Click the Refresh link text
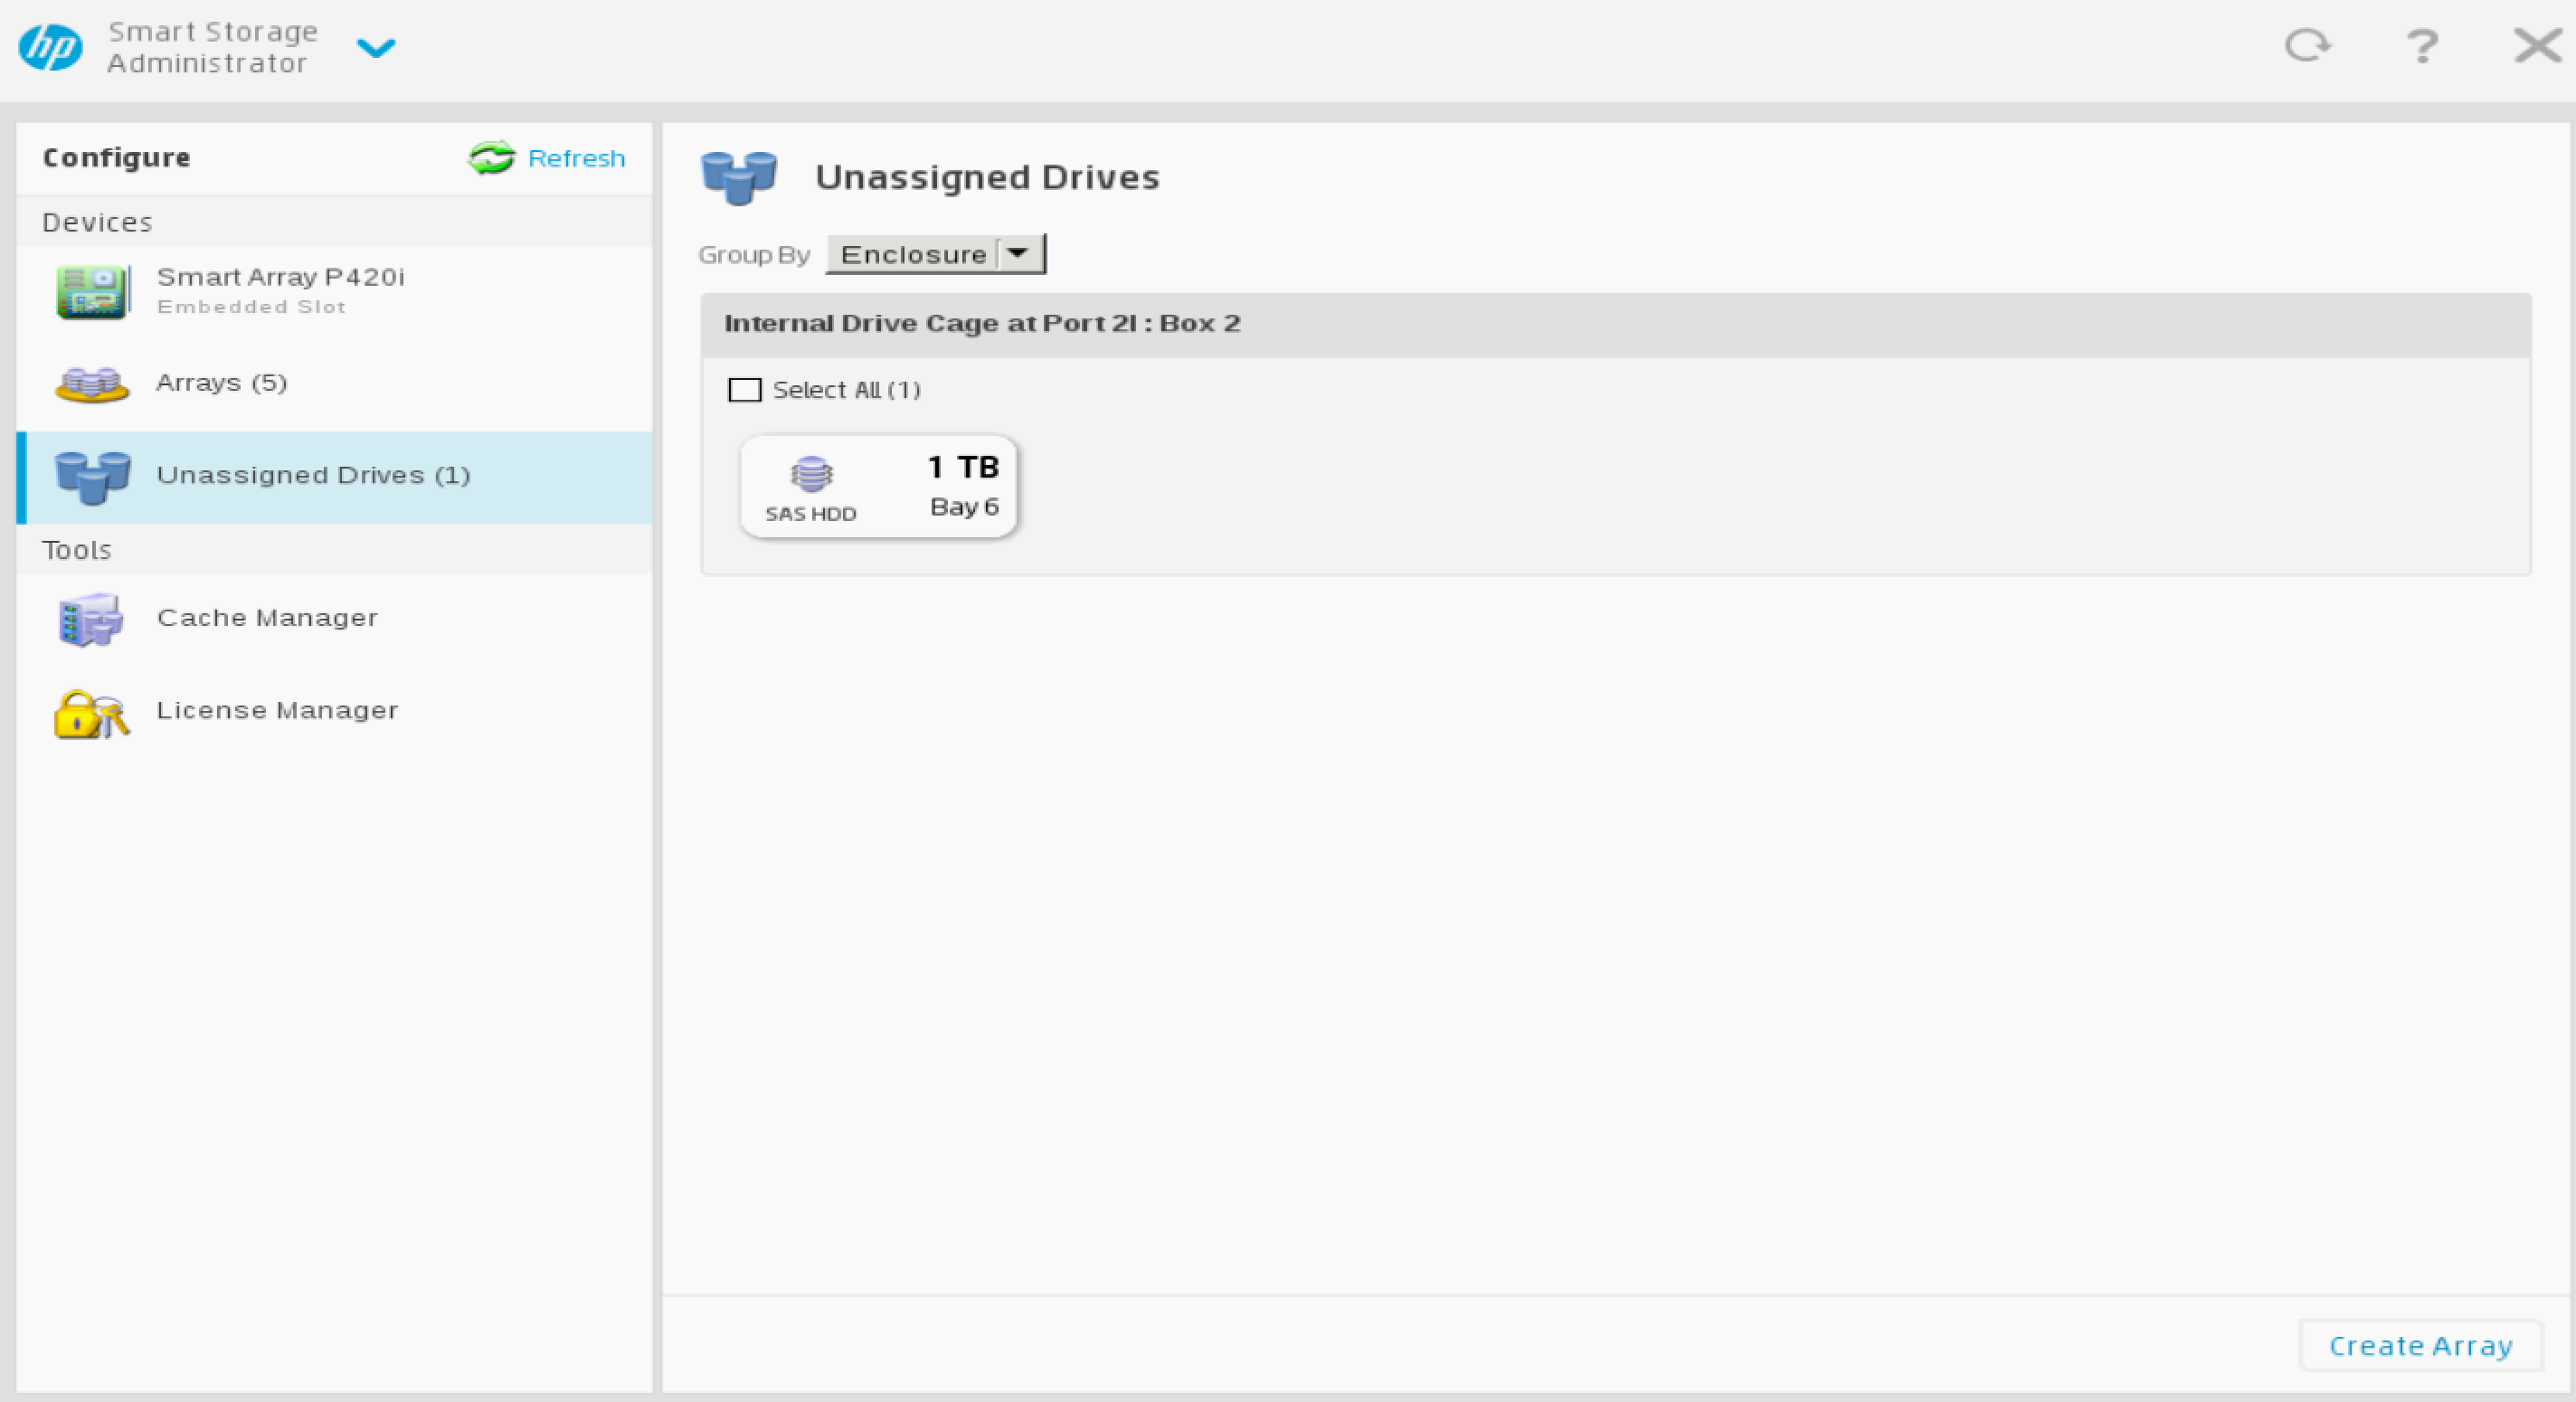2576x1402 pixels. [576, 158]
